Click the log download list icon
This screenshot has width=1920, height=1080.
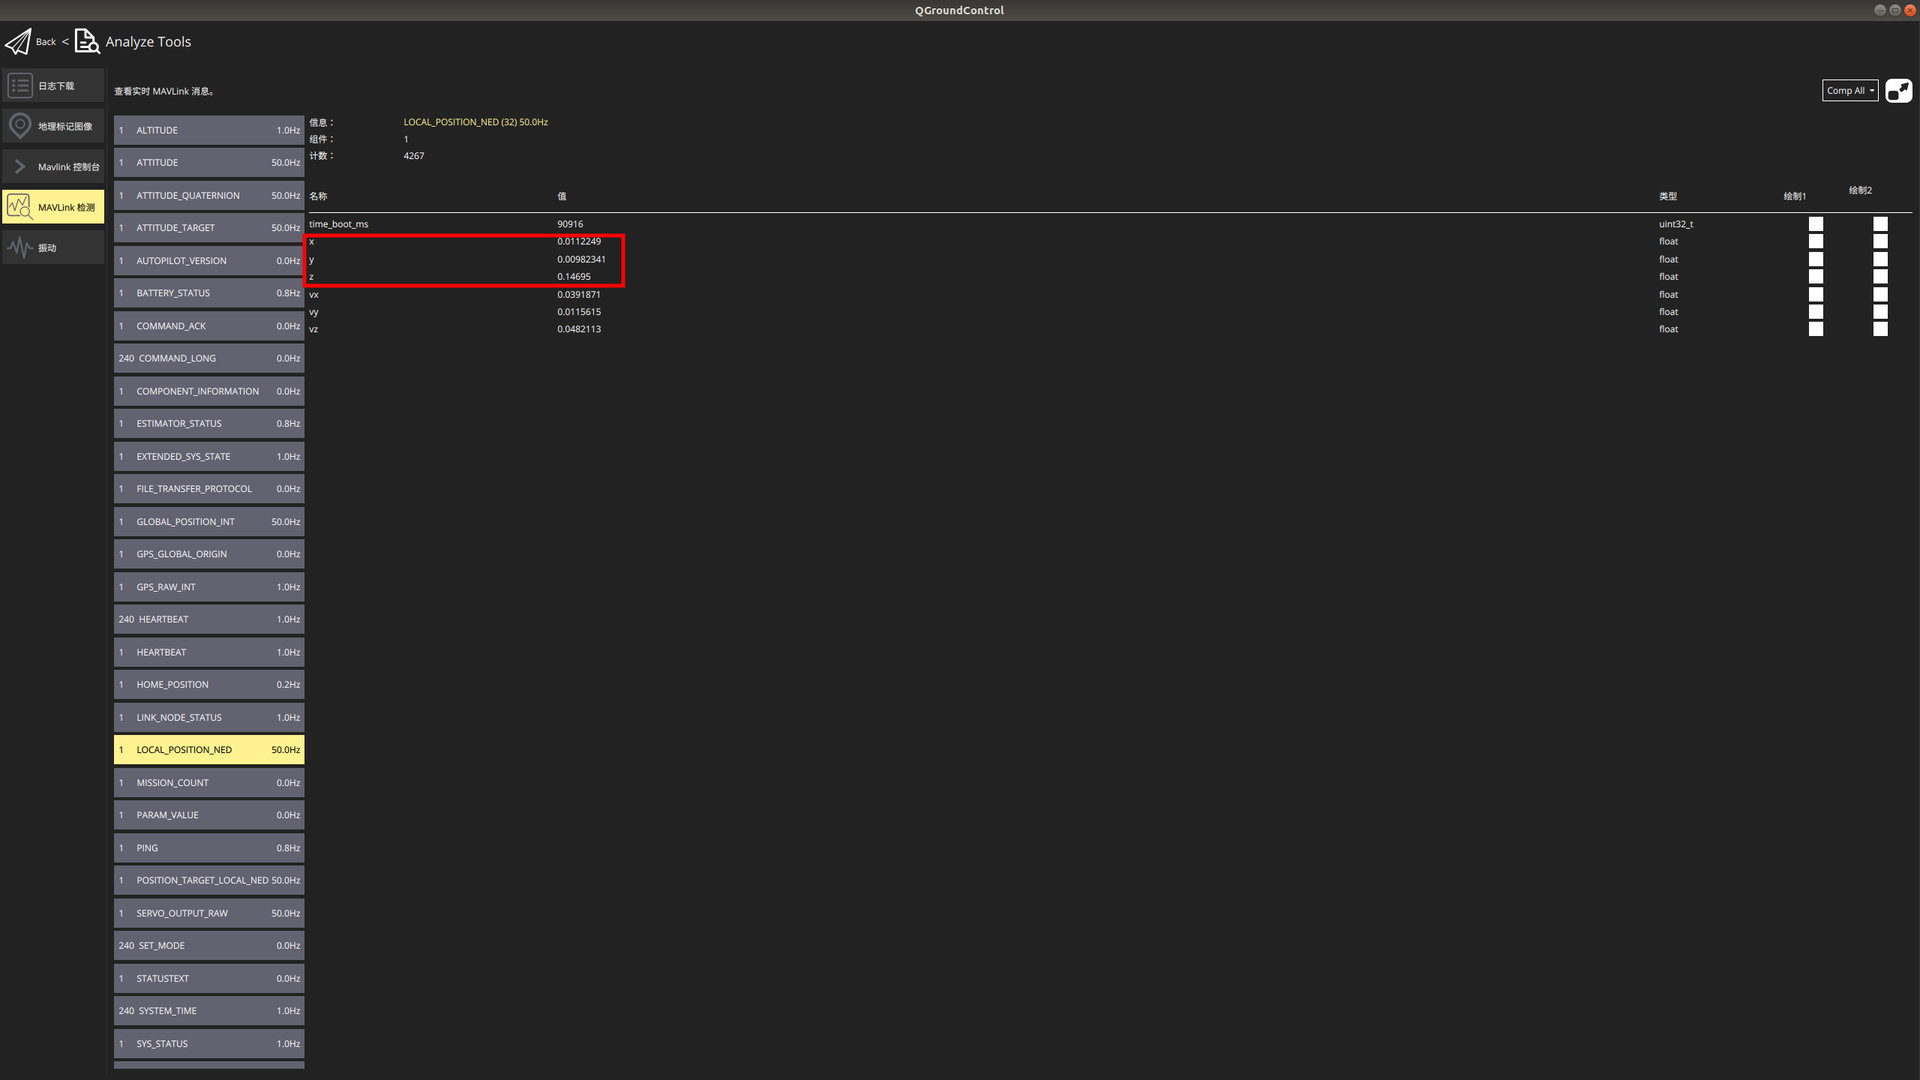click(x=20, y=86)
